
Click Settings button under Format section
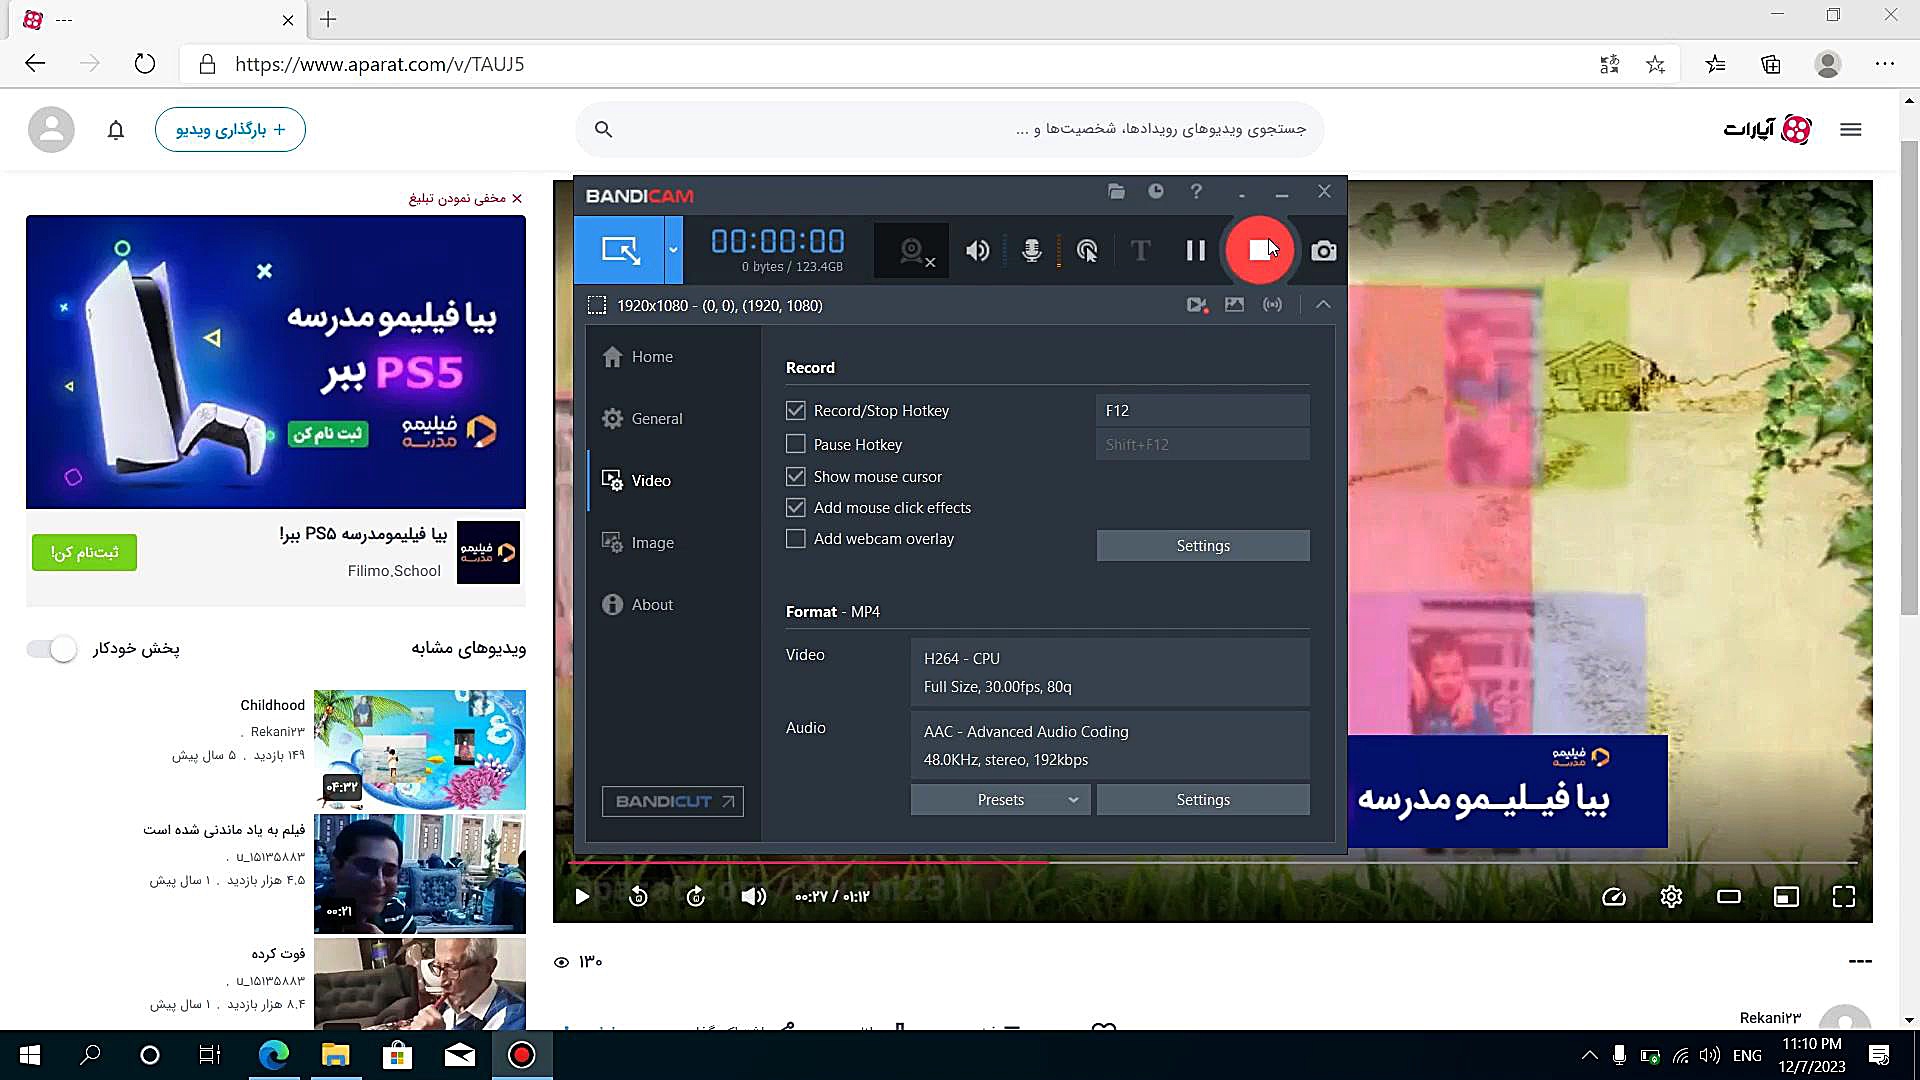[x=1202, y=800]
